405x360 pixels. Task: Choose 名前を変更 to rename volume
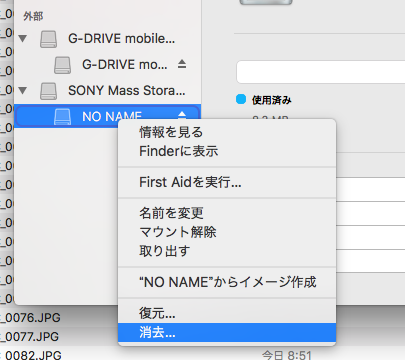point(227,213)
